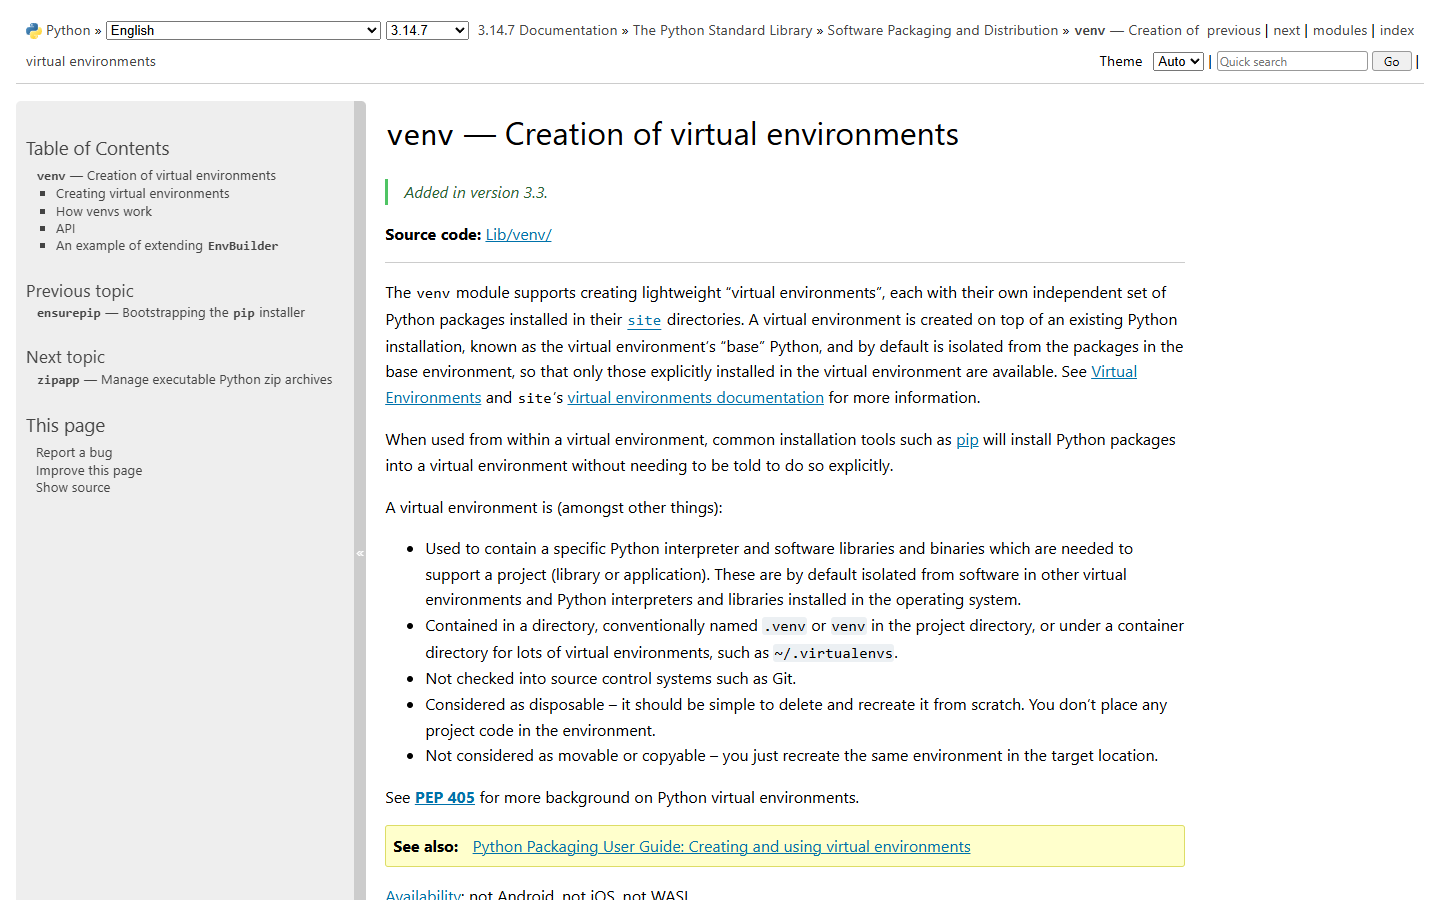Go to the next topic link in header
Viewport: 1440px width, 900px height.
(1286, 31)
